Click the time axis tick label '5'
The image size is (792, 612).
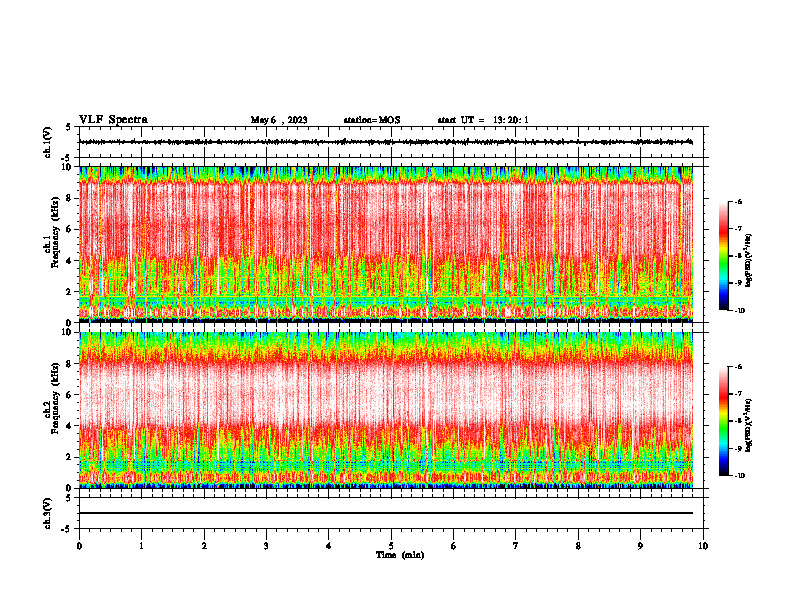click(391, 546)
